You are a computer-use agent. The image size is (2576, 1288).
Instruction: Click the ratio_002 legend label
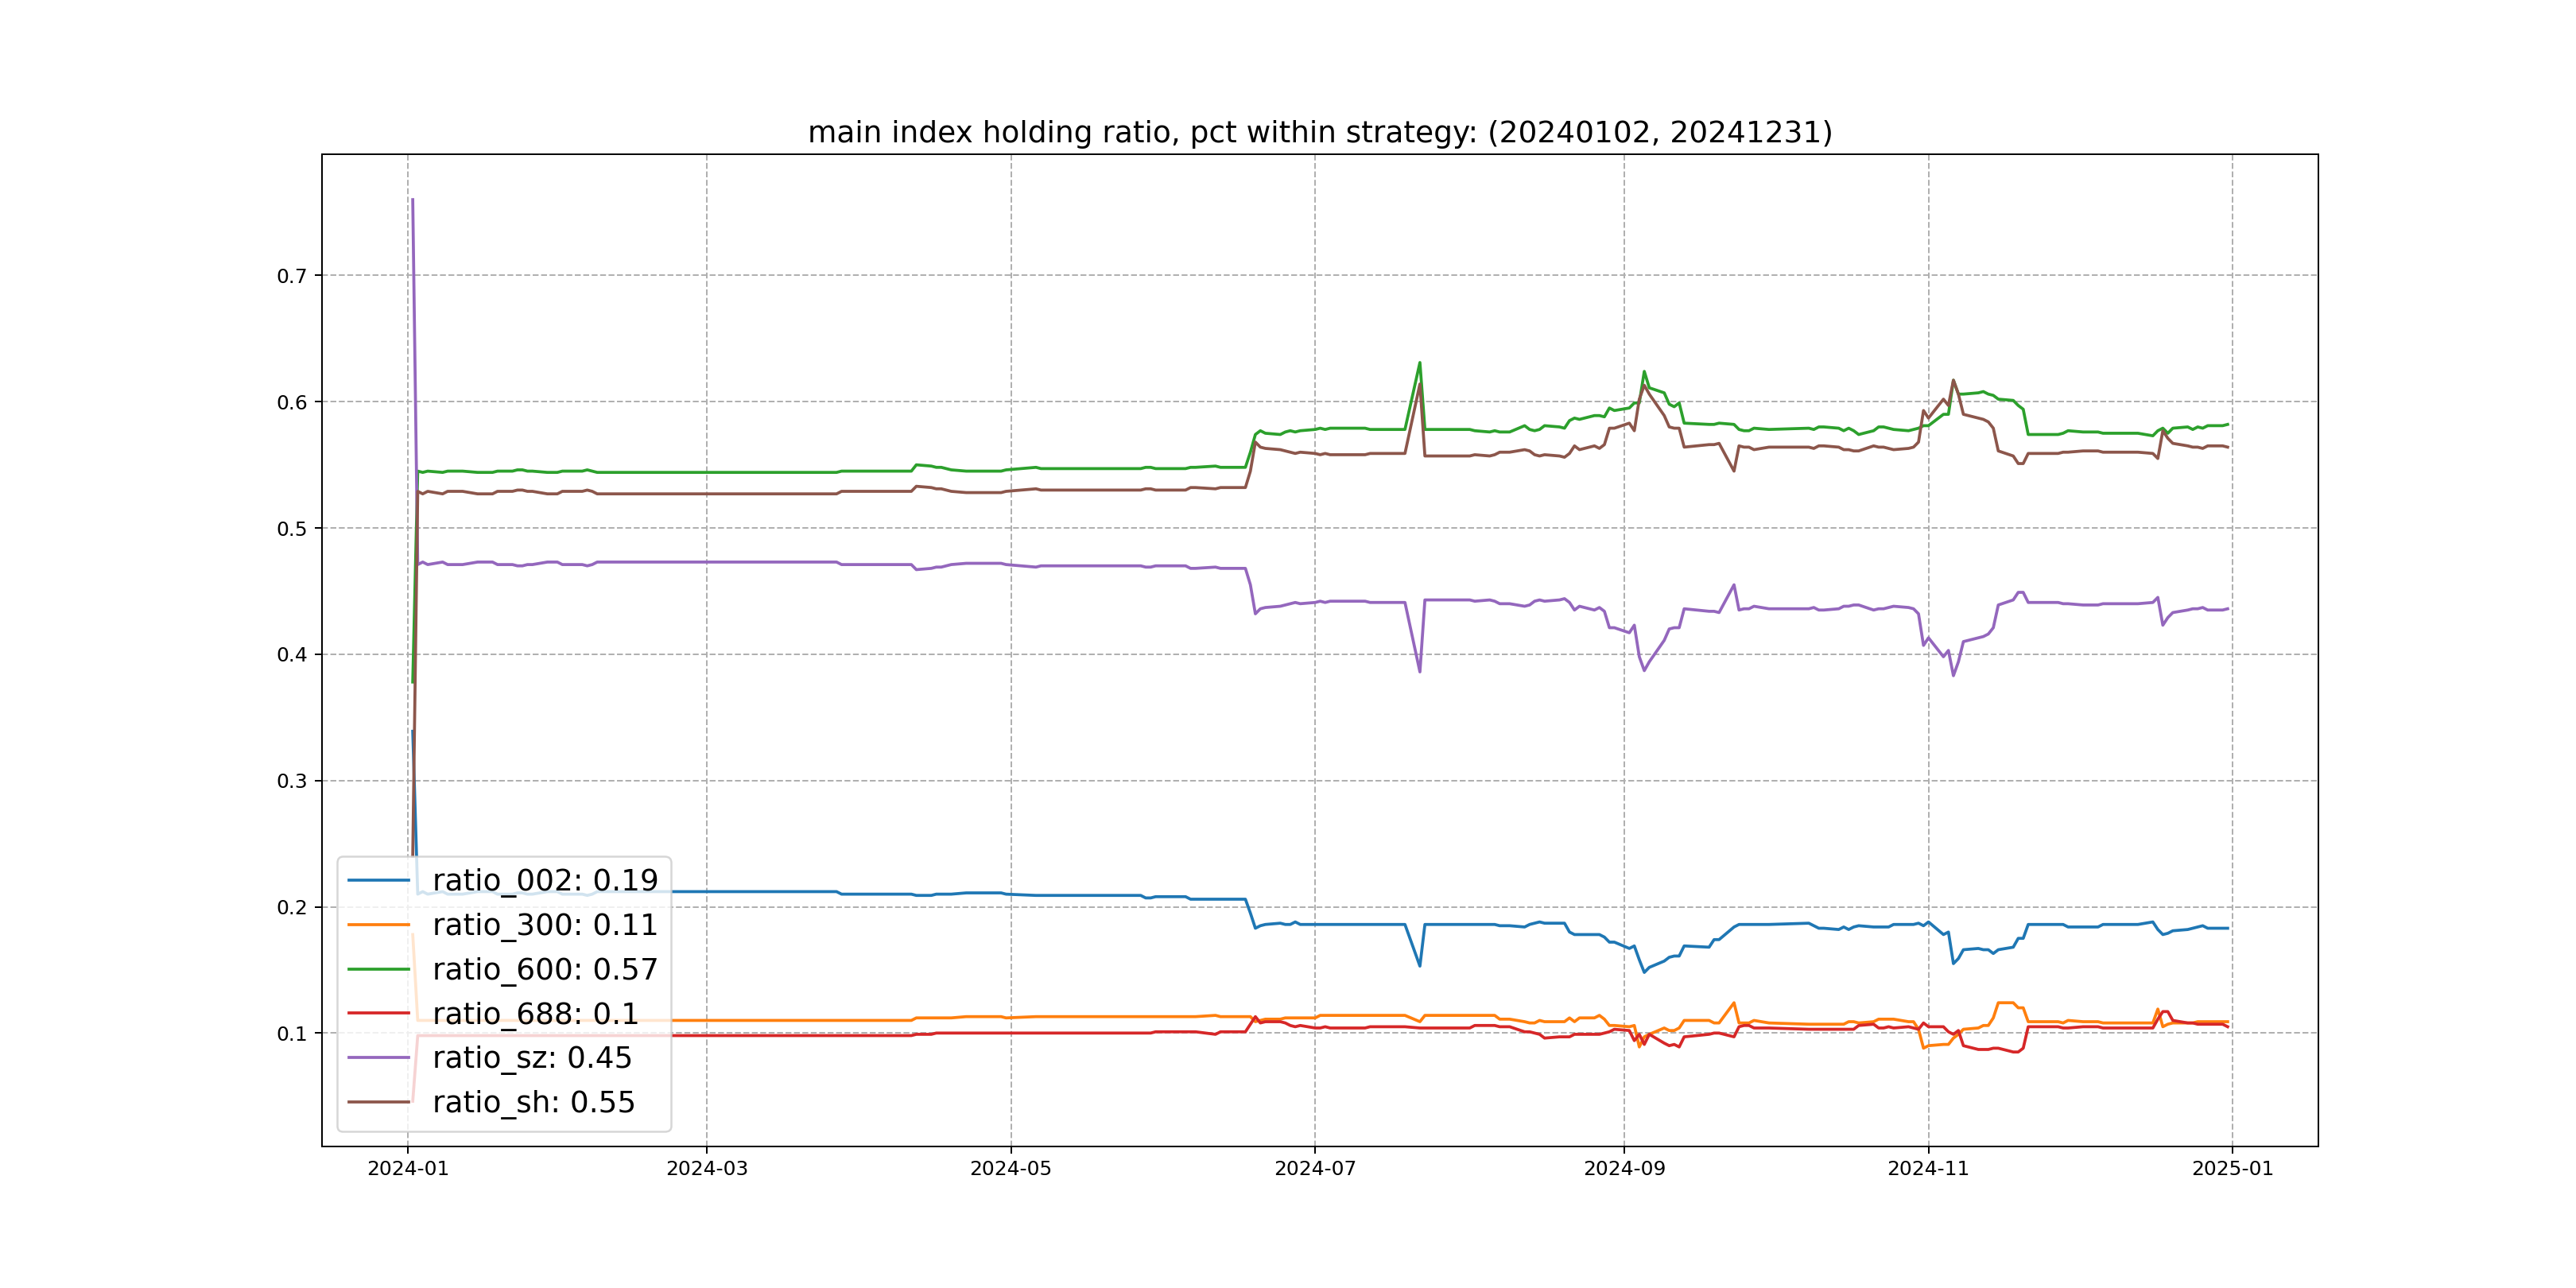[545, 880]
